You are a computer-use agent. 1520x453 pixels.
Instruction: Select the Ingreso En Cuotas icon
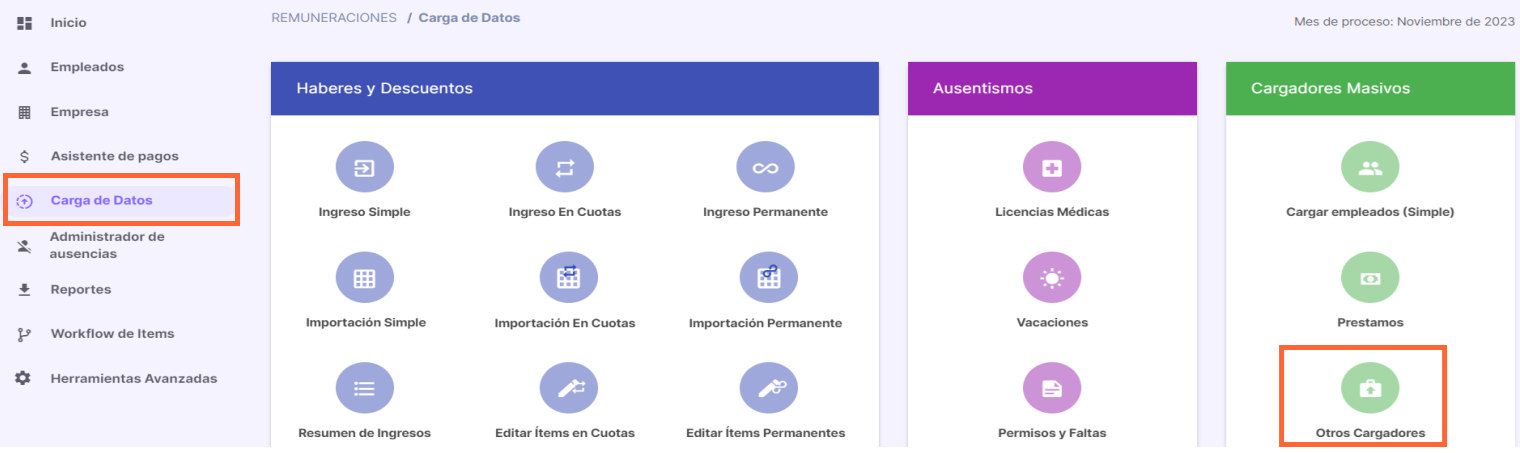[x=565, y=168]
